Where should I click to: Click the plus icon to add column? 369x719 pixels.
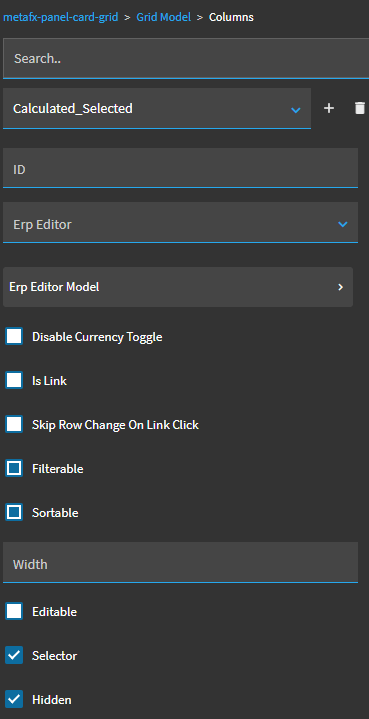coord(329,108)
